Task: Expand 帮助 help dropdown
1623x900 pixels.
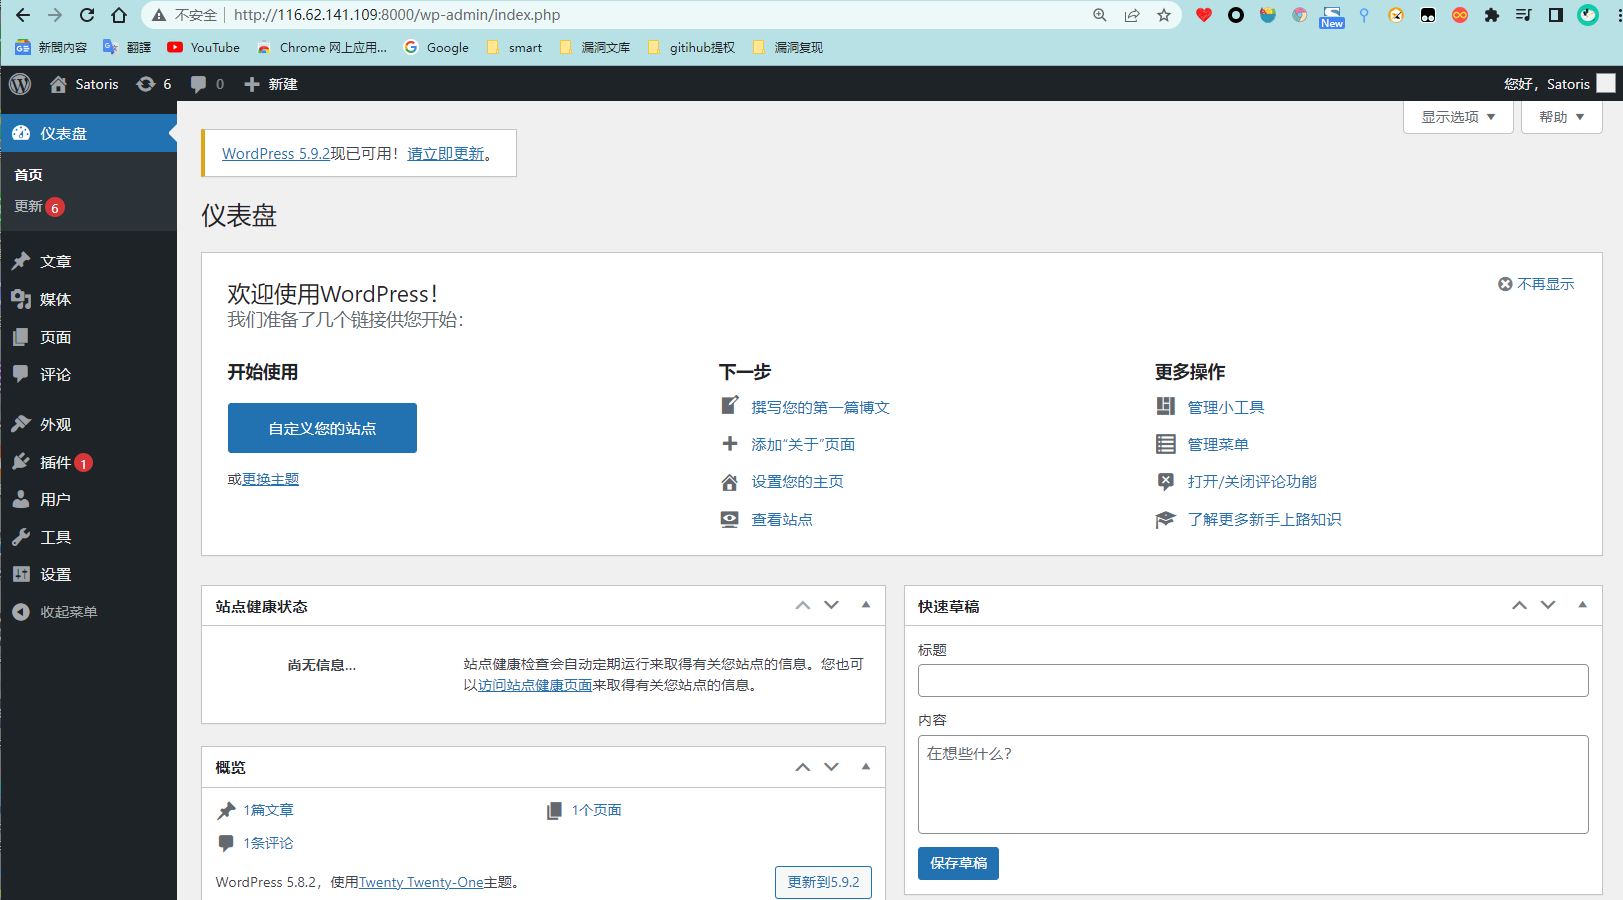Action: pos(1561,117)
